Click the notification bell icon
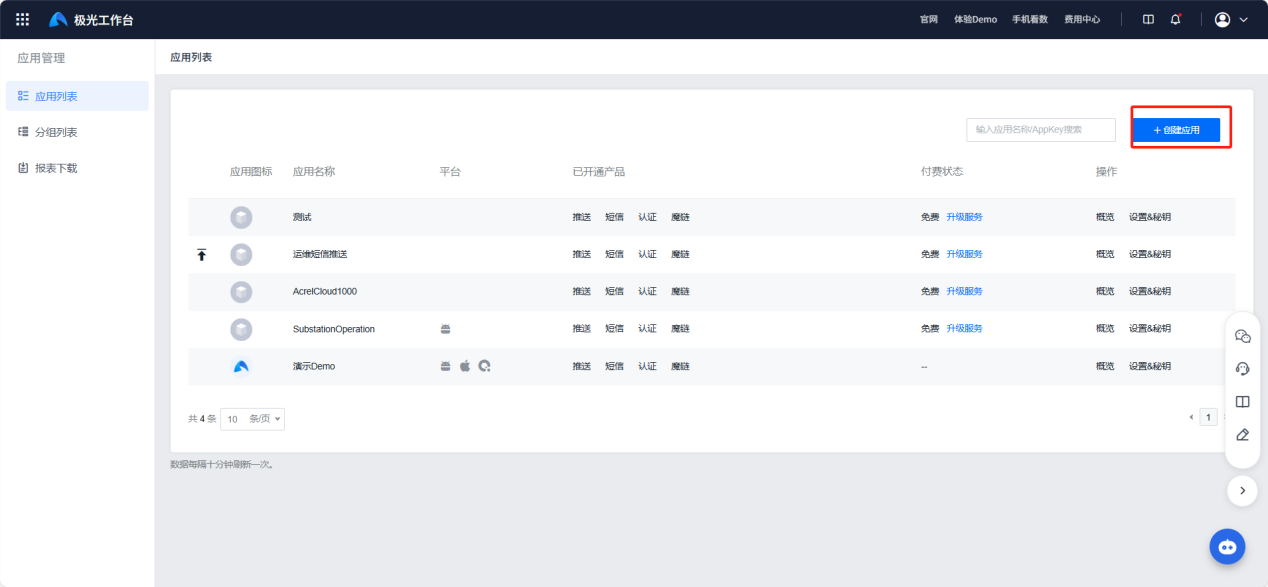 [x=1176, y=19]
